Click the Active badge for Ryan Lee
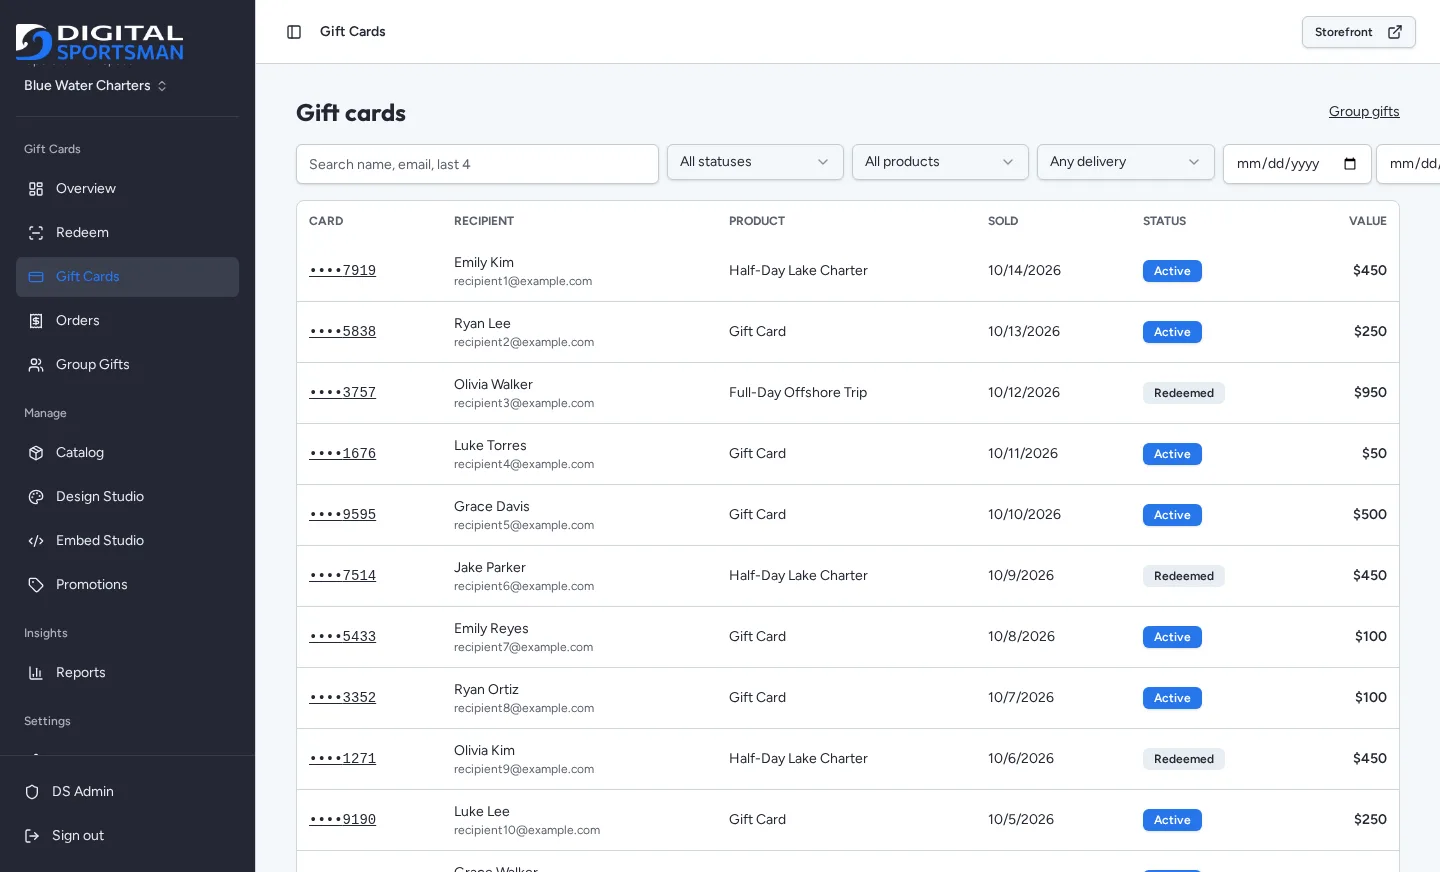 (1172, 332)
